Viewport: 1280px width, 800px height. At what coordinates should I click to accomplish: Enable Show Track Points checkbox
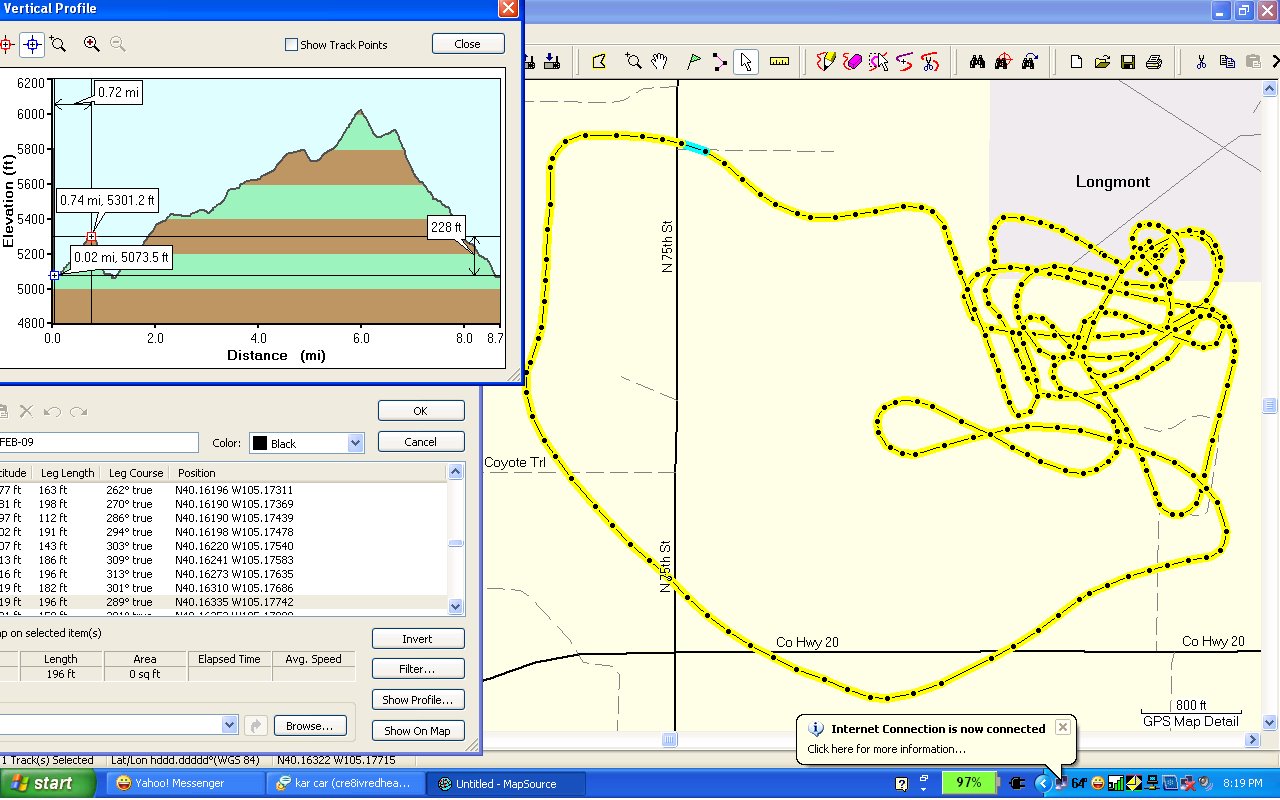click(292, 45)
